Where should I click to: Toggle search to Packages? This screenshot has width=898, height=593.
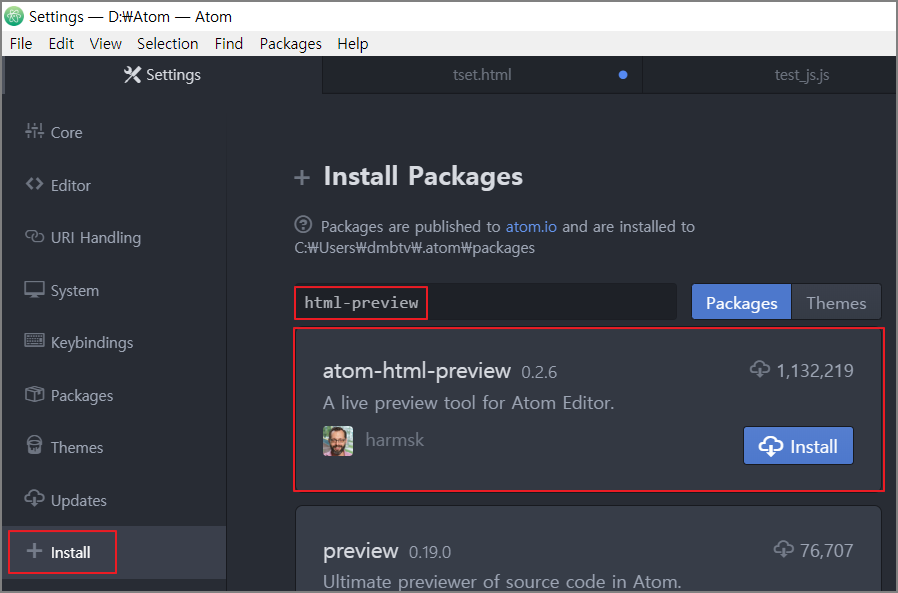point(741,302)
